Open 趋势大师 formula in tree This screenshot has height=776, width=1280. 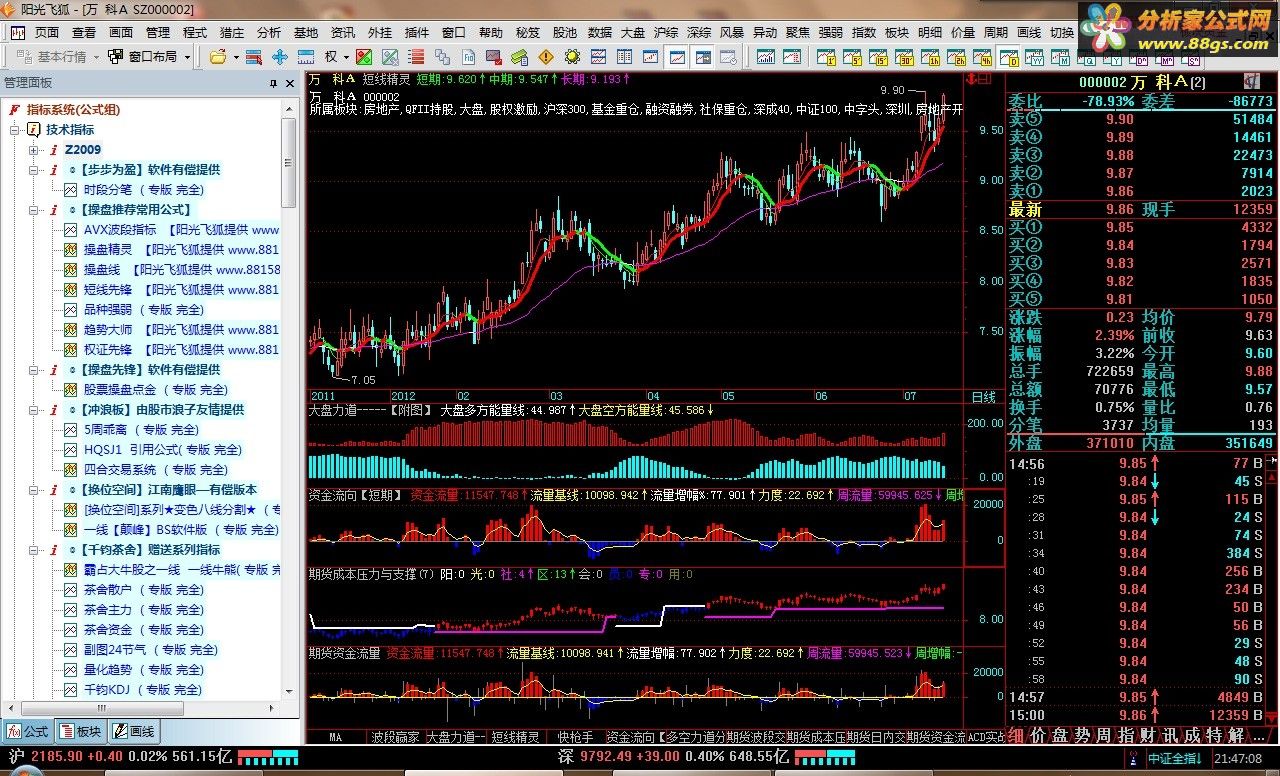pyautogui.click(x=181, y=329)
